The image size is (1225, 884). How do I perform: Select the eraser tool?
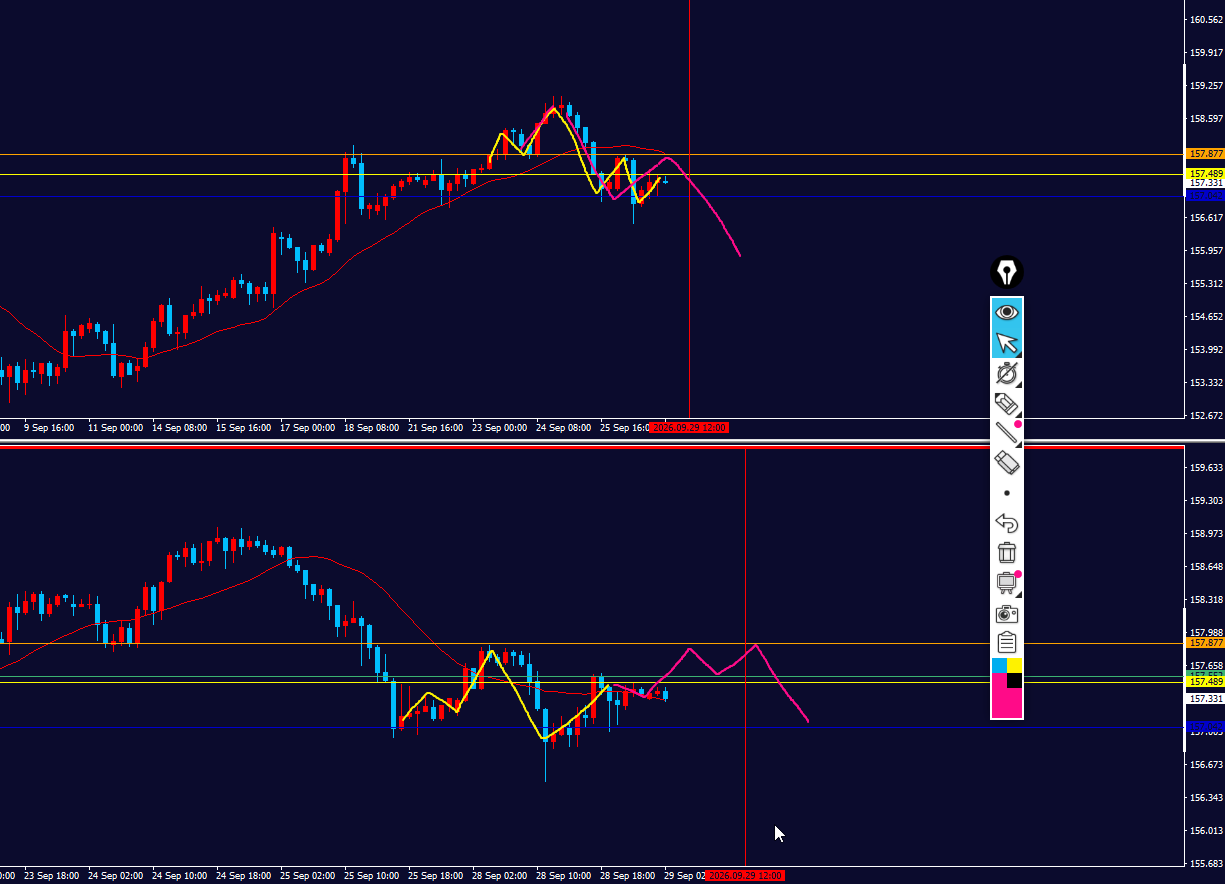[1007, 463]
